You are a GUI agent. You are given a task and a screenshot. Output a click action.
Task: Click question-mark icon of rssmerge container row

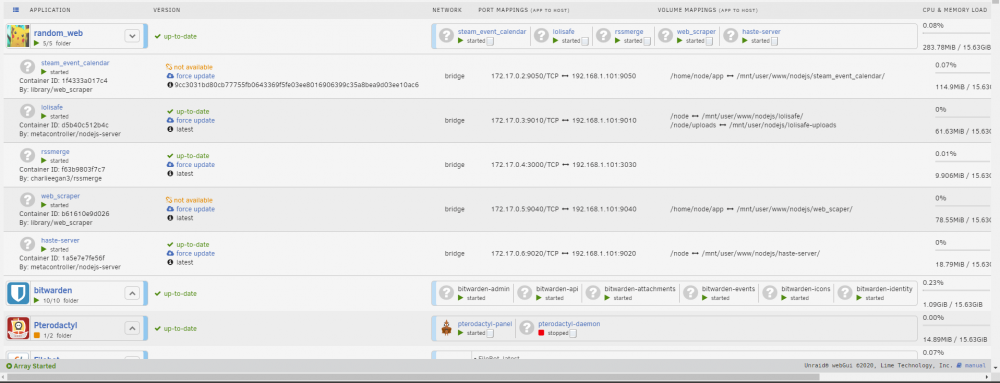click(x=27, y=155)
